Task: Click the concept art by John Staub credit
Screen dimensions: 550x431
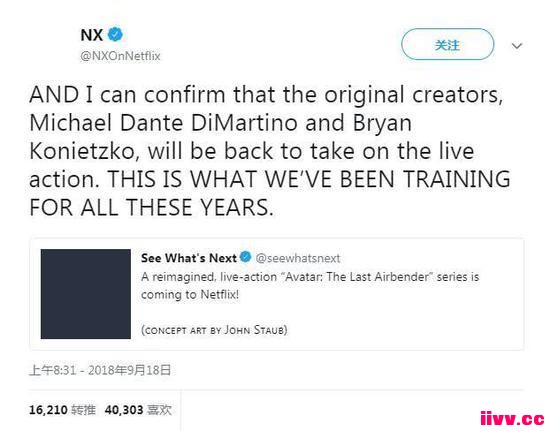Action: [x=214, y=330]
